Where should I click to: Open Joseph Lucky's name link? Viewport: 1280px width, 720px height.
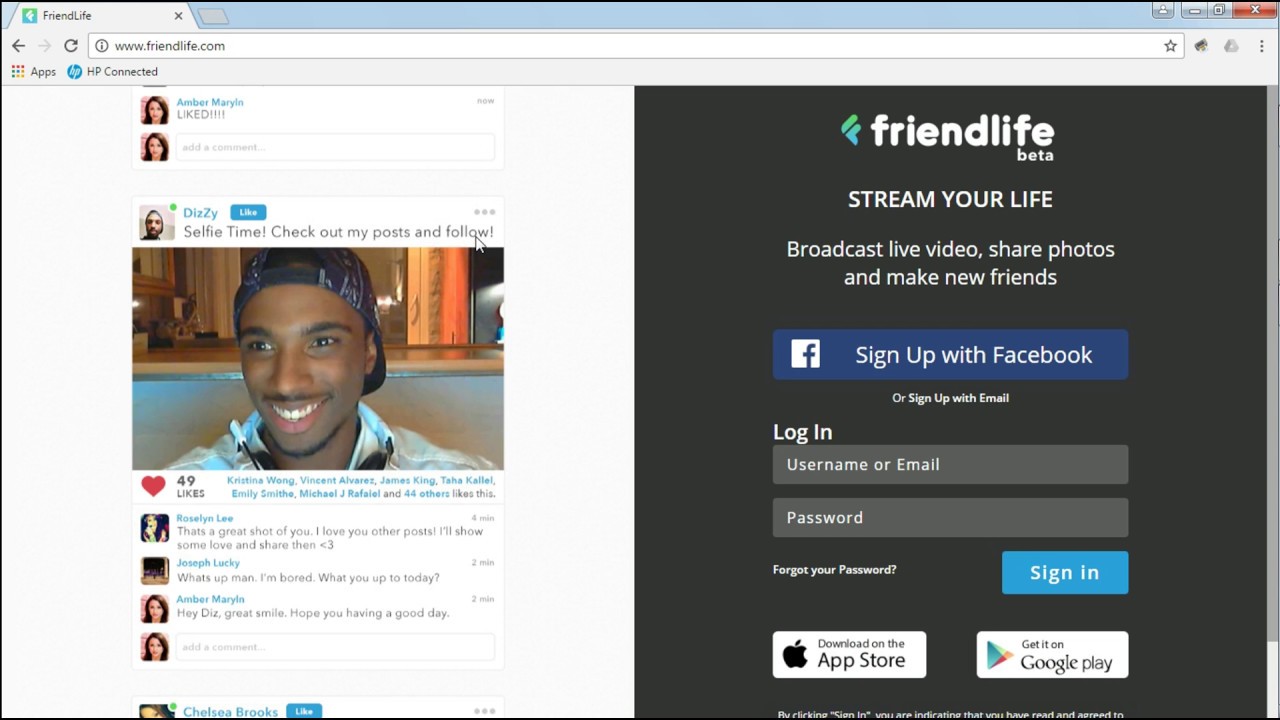click(x=208, y=563)
